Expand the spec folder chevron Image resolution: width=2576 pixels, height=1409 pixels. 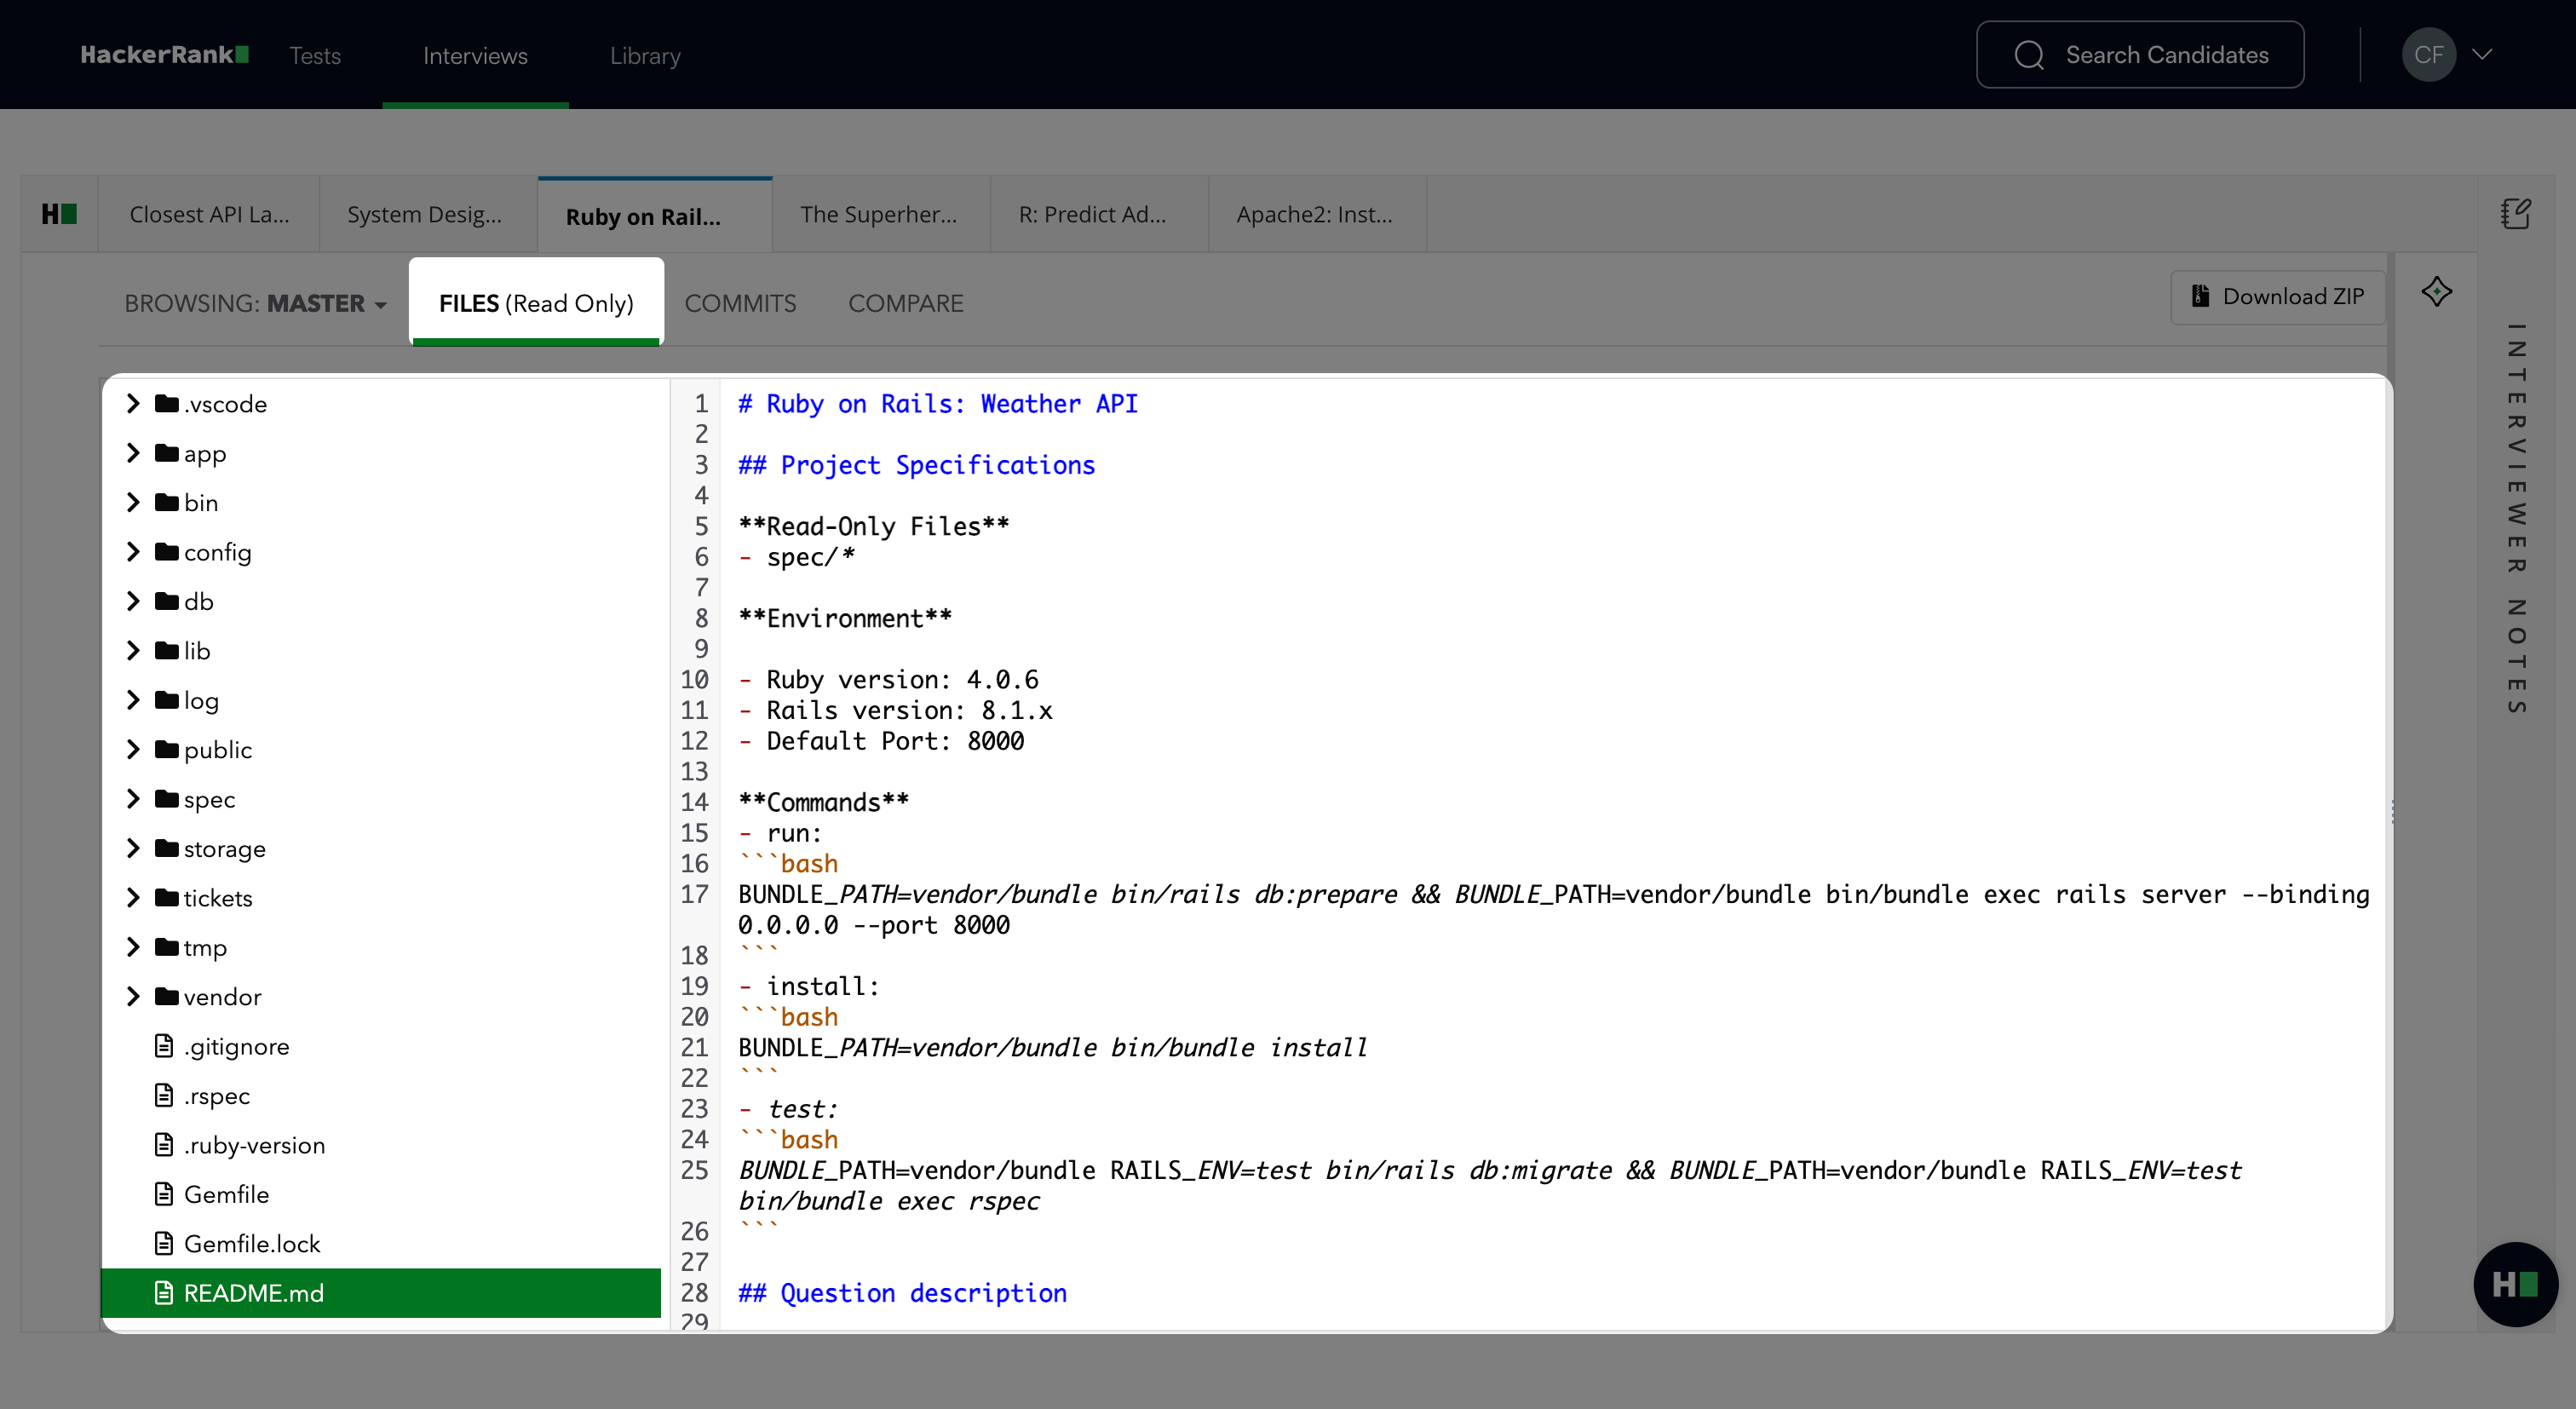coord(133,799)
